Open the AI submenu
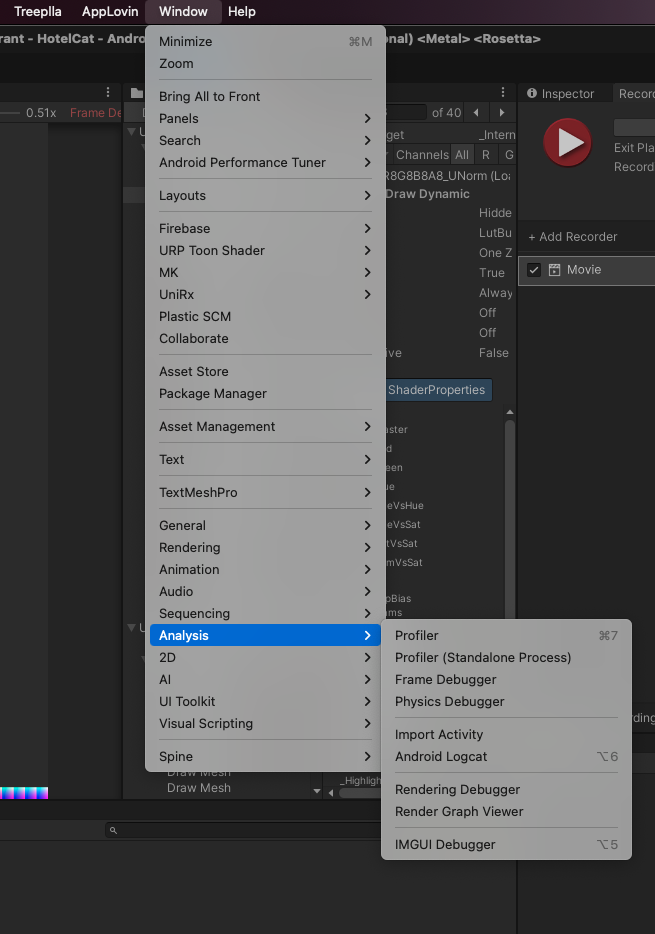 (265, 680)
